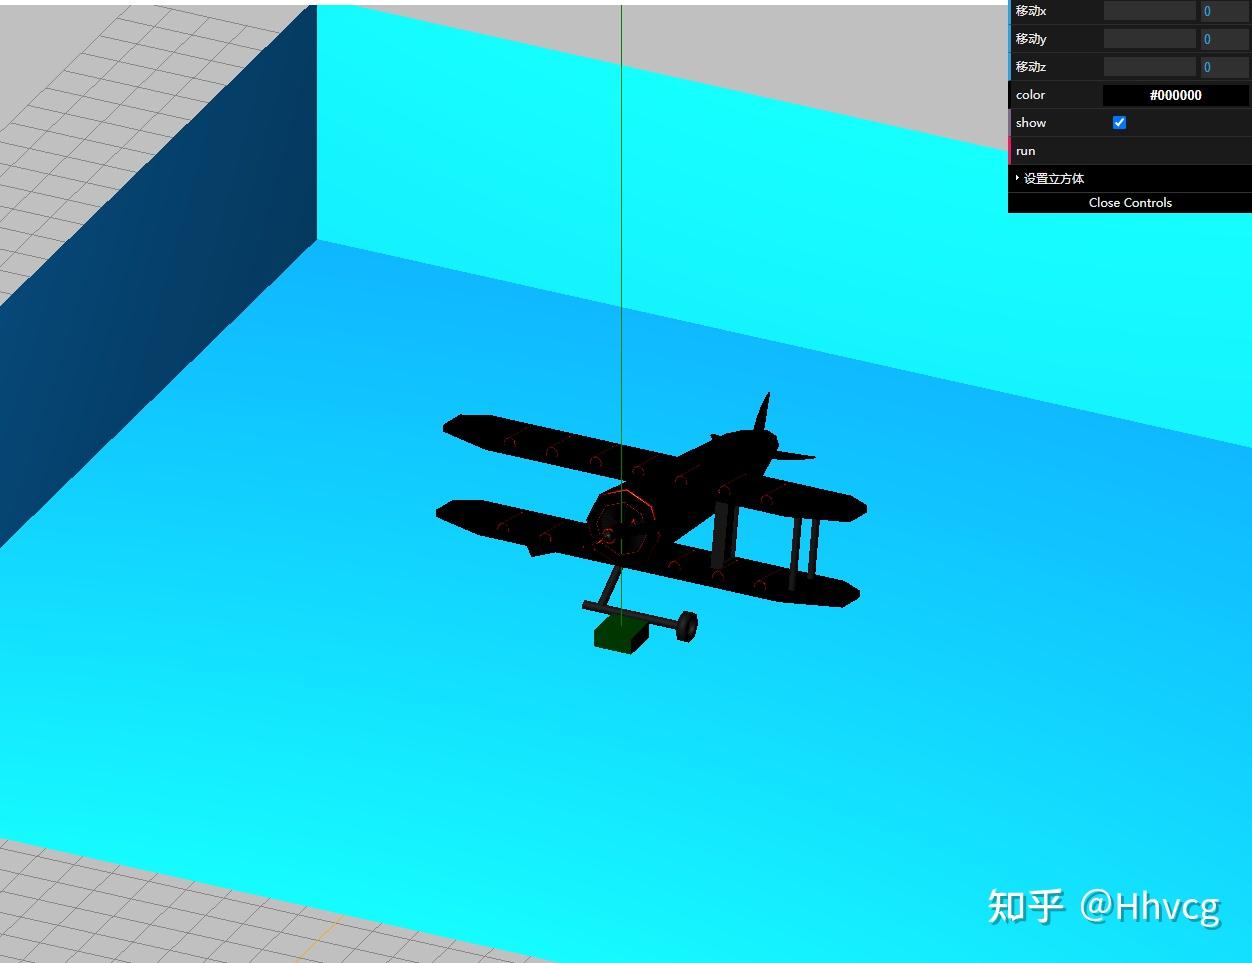Image resolution: width=1252 pixels, height=963 pixels.
Task: Open the #000000 color picker
Action: point(1175,95)
